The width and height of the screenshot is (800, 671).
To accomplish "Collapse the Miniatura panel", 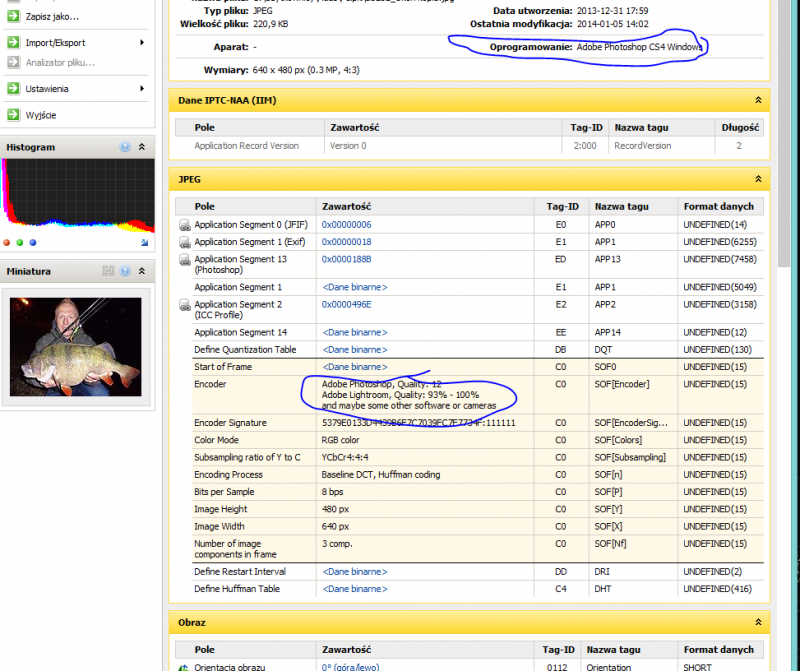I will point(142,271).
